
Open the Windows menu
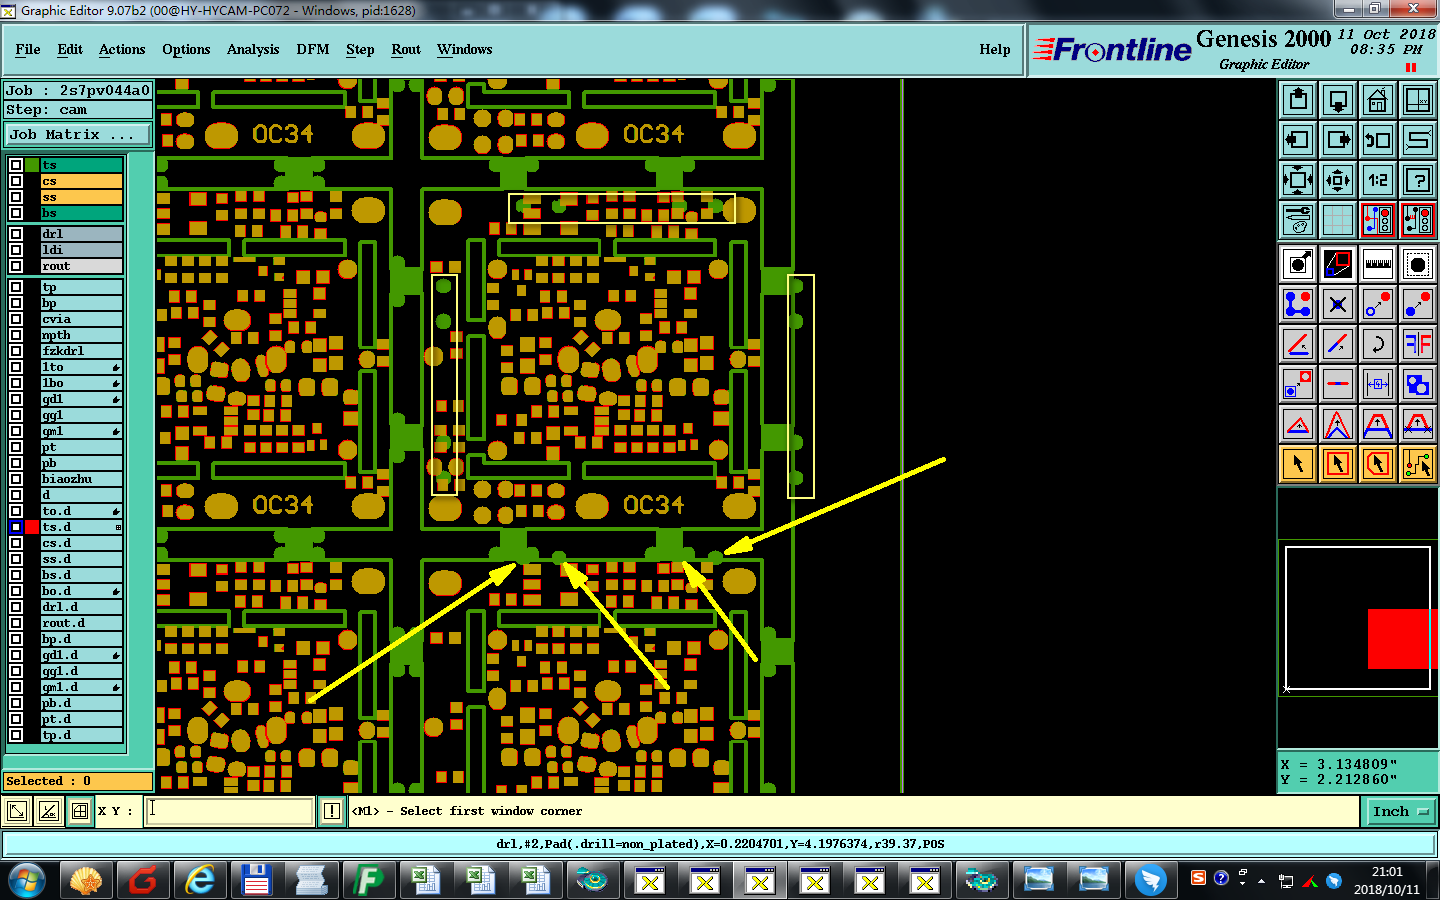pyautogui.click(x=464, y=49)
